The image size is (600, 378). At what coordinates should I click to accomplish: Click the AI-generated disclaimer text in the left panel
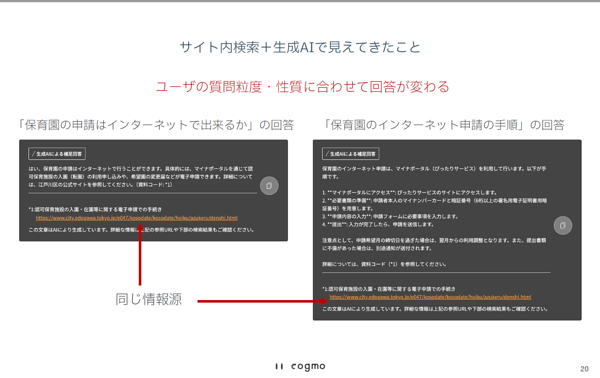coord(141,230)
